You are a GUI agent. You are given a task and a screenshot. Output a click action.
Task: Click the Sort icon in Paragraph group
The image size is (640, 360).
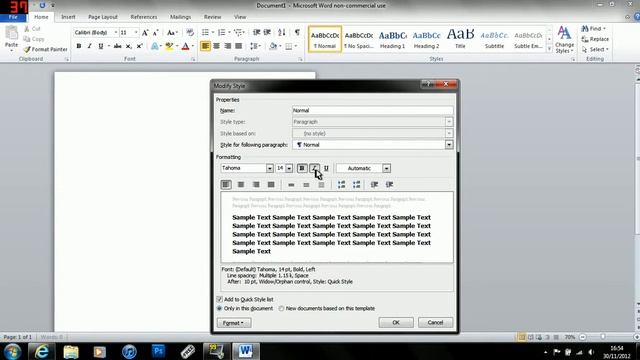pyautogui.click(x=282, y=33)
